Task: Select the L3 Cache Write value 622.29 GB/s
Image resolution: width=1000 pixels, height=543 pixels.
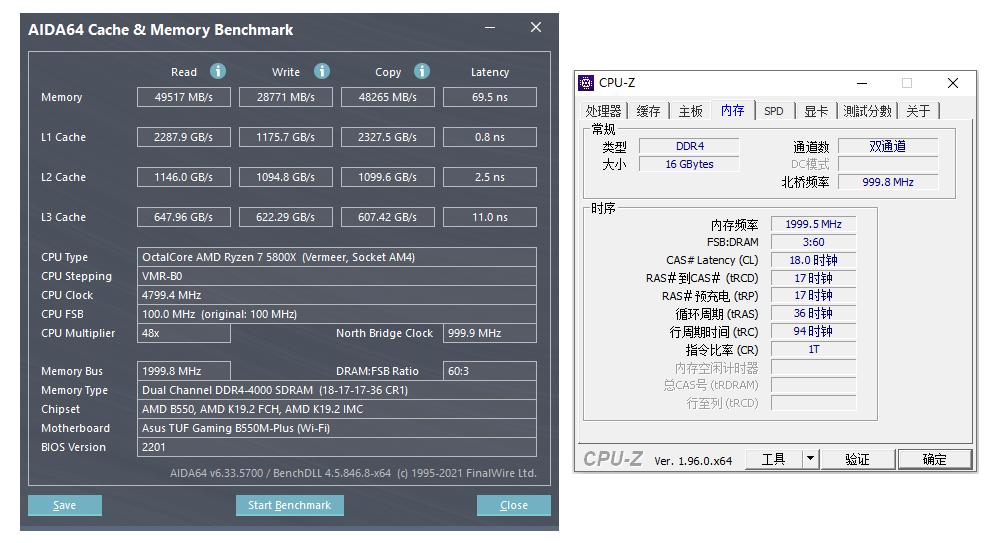Action: [x=286, y=217]
